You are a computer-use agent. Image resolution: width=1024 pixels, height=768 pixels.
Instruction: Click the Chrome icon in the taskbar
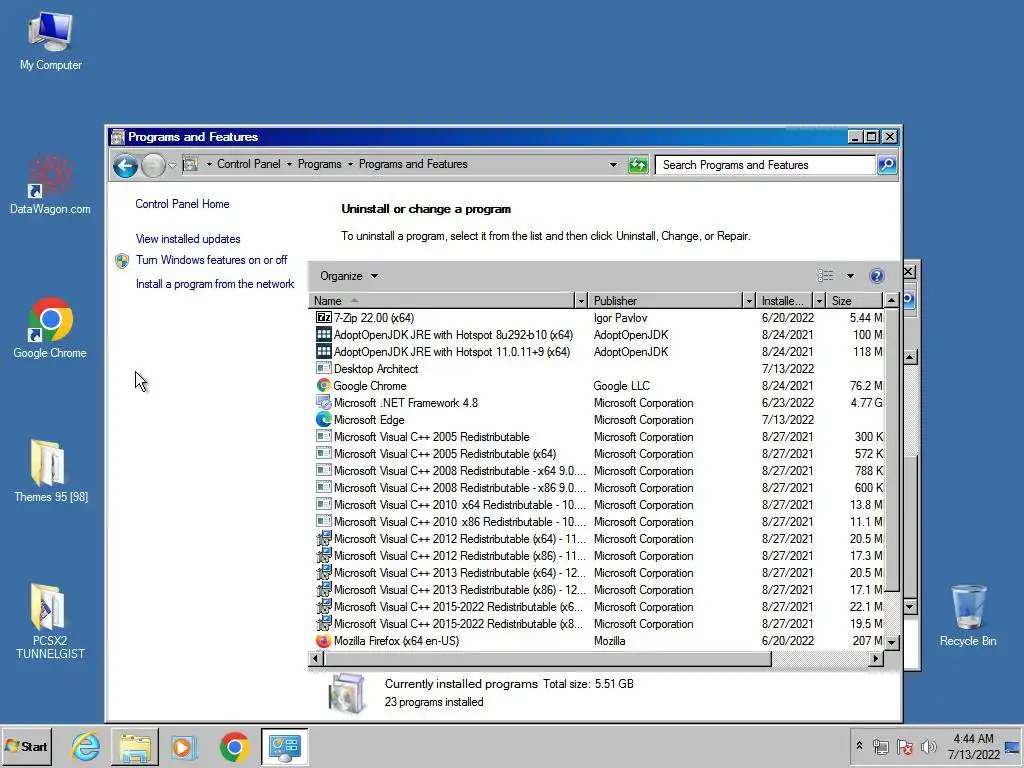click(234, 746)
